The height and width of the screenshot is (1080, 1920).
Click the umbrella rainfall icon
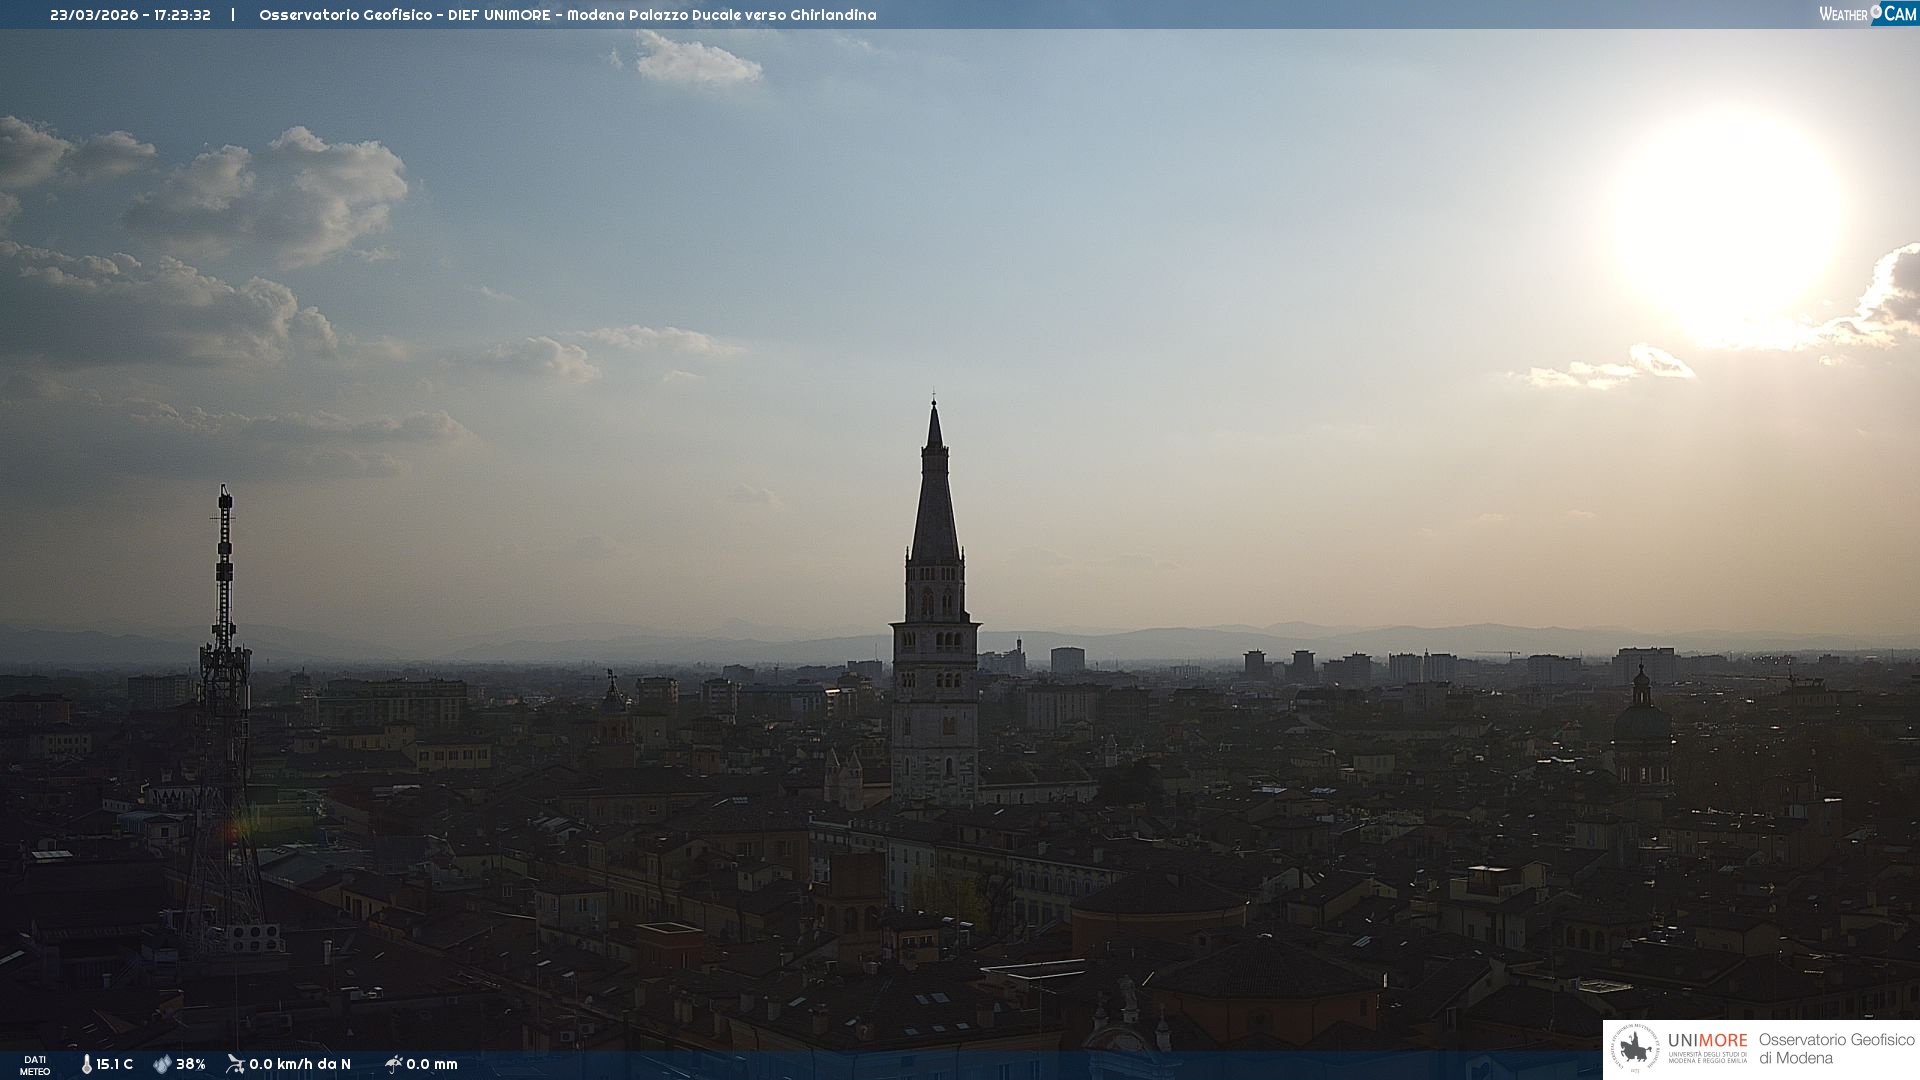coord(393,1064)
